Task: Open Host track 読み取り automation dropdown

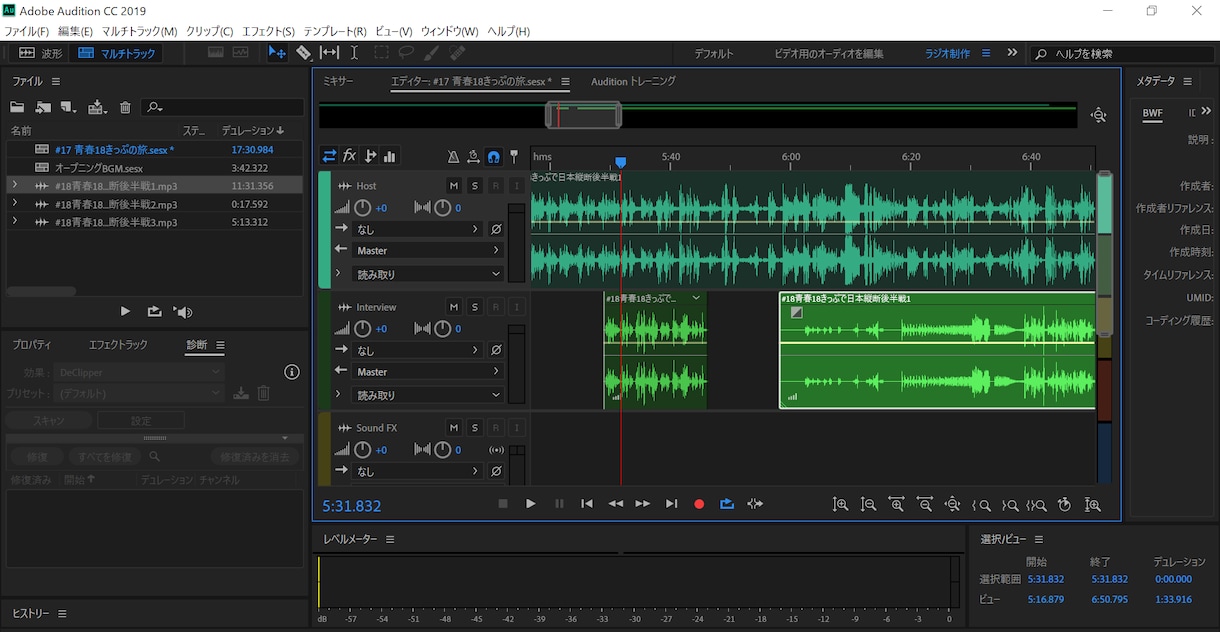Action: coord(427,274)
